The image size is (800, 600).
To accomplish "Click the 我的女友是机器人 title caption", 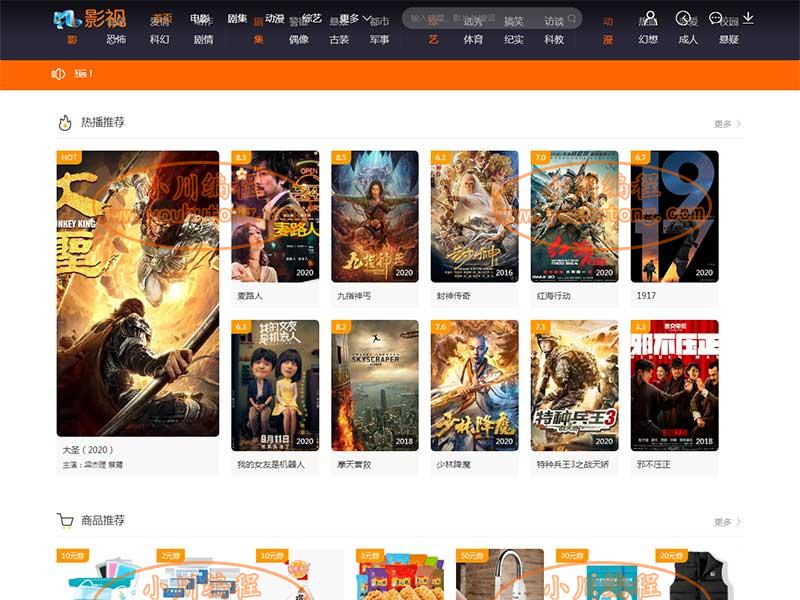I will (271, 465).
